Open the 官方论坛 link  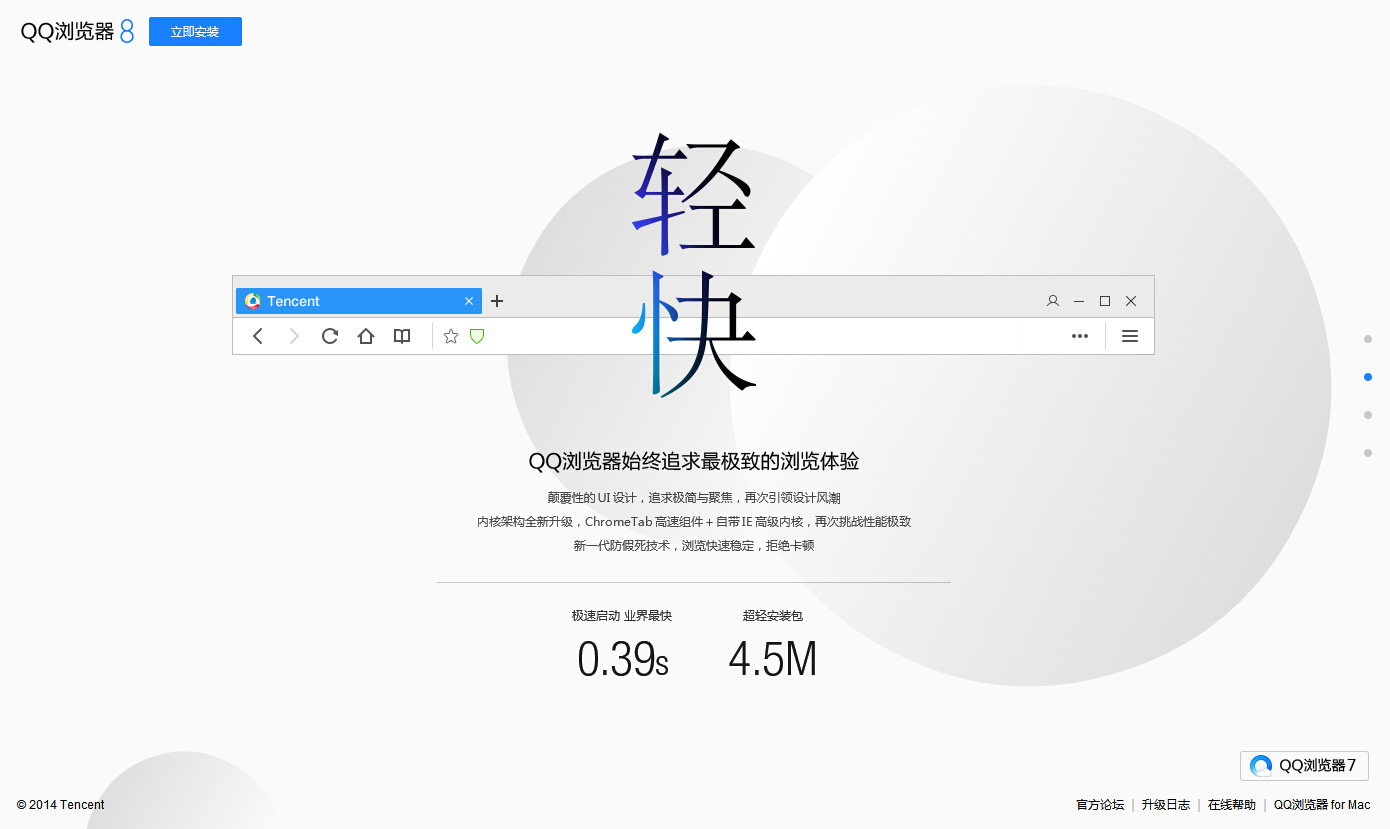click(1100, 805)
